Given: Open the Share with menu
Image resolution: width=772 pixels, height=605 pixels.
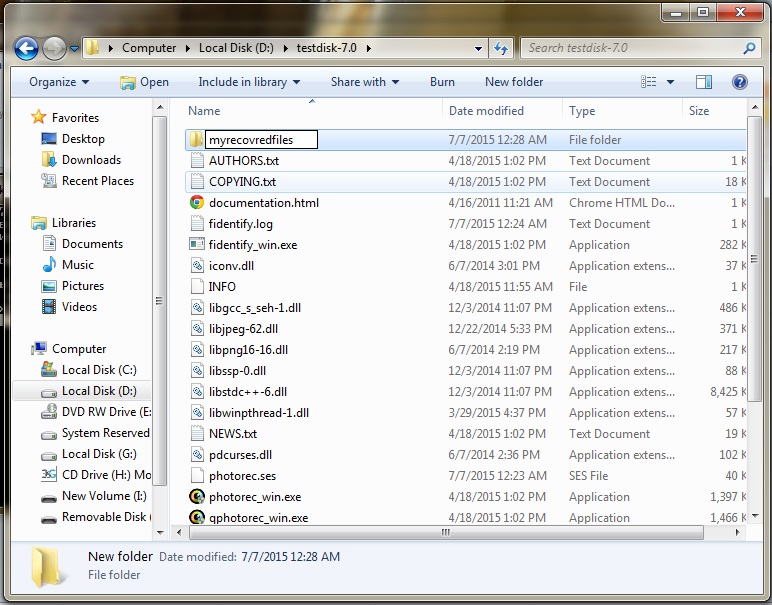Looking at the screenshot, I should 365,82.
